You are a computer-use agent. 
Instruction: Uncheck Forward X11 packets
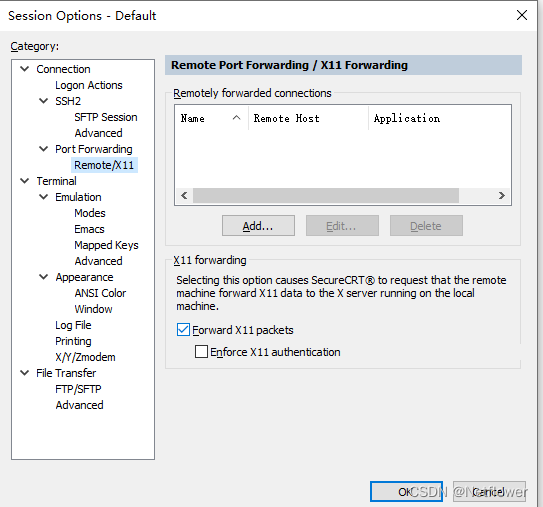(183, 330)
